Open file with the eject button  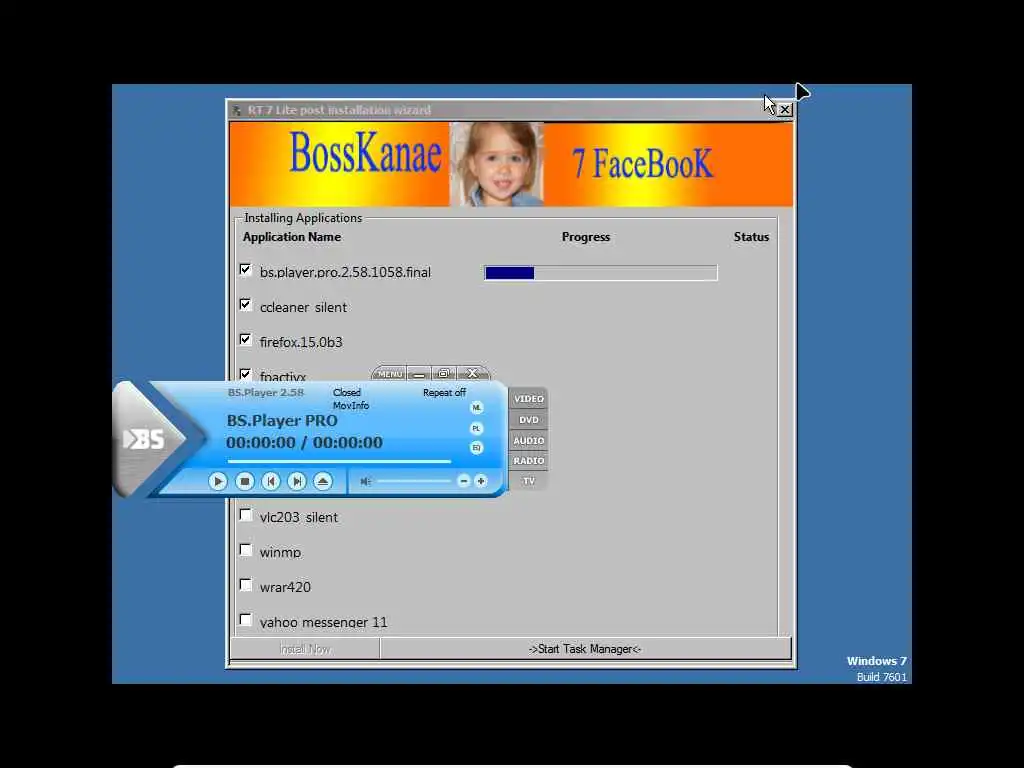coord(323,481)
